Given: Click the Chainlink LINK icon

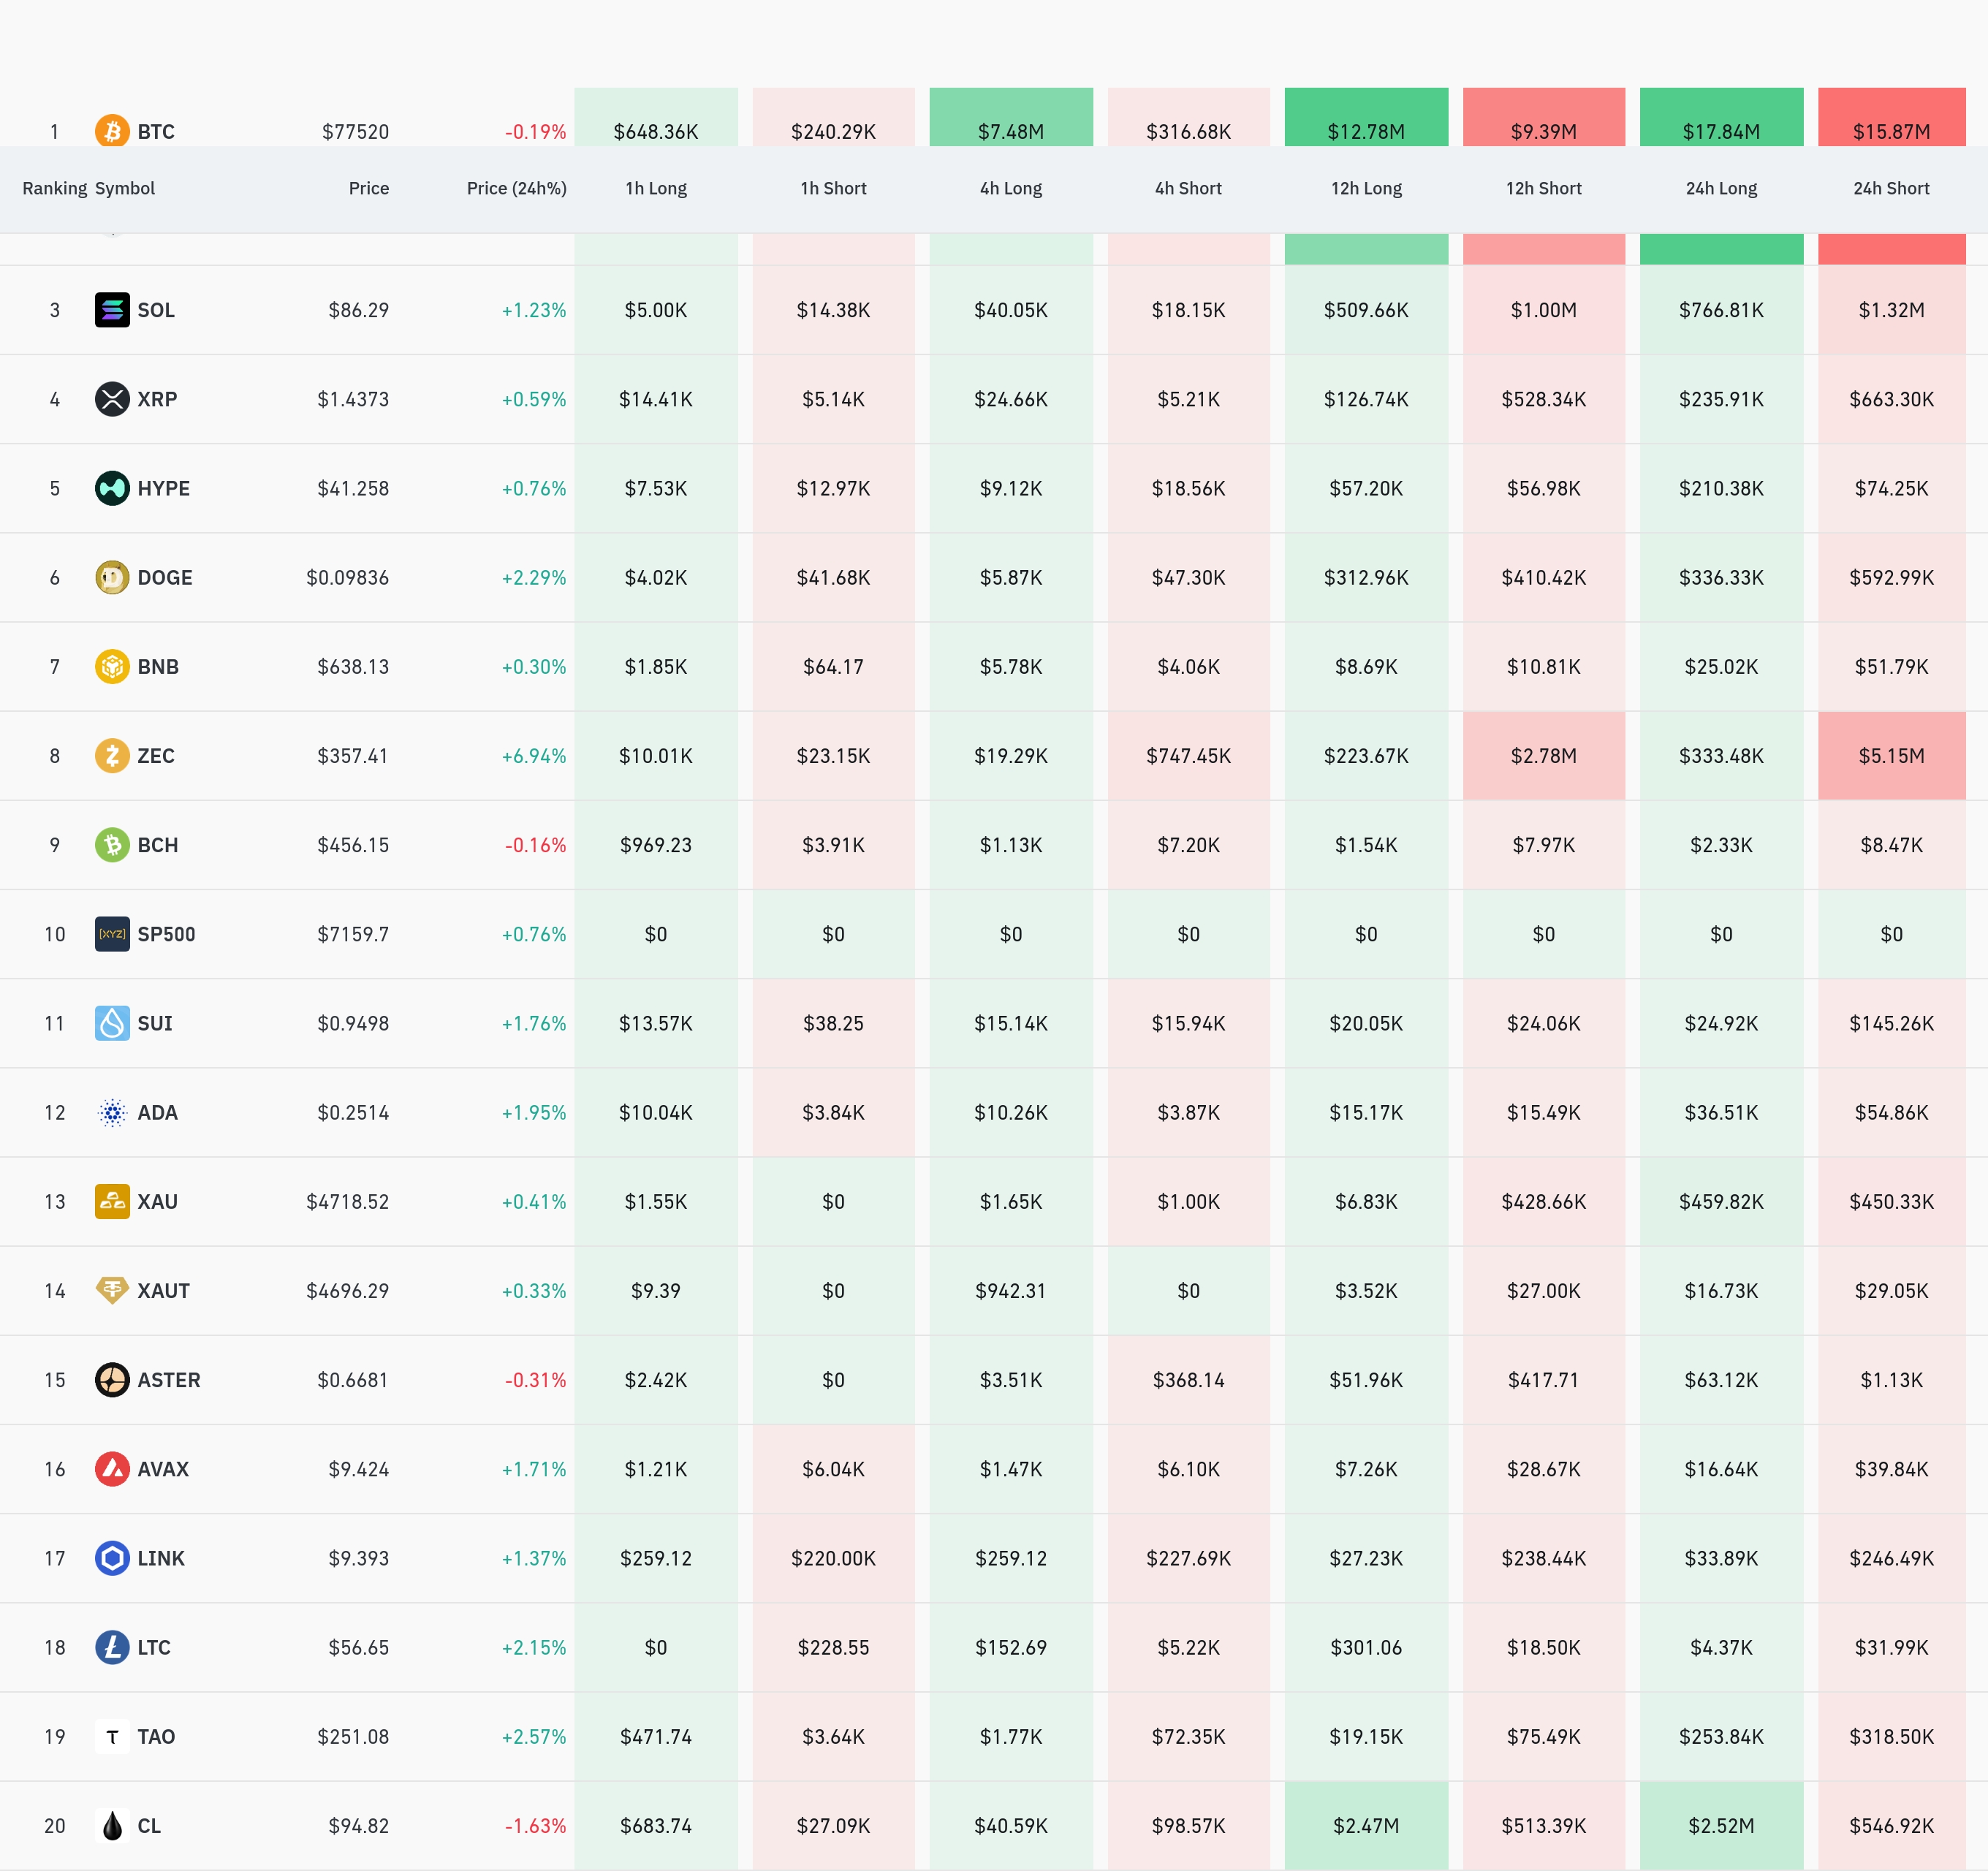Looking at the screenshot, I should tap(112, 1558).
